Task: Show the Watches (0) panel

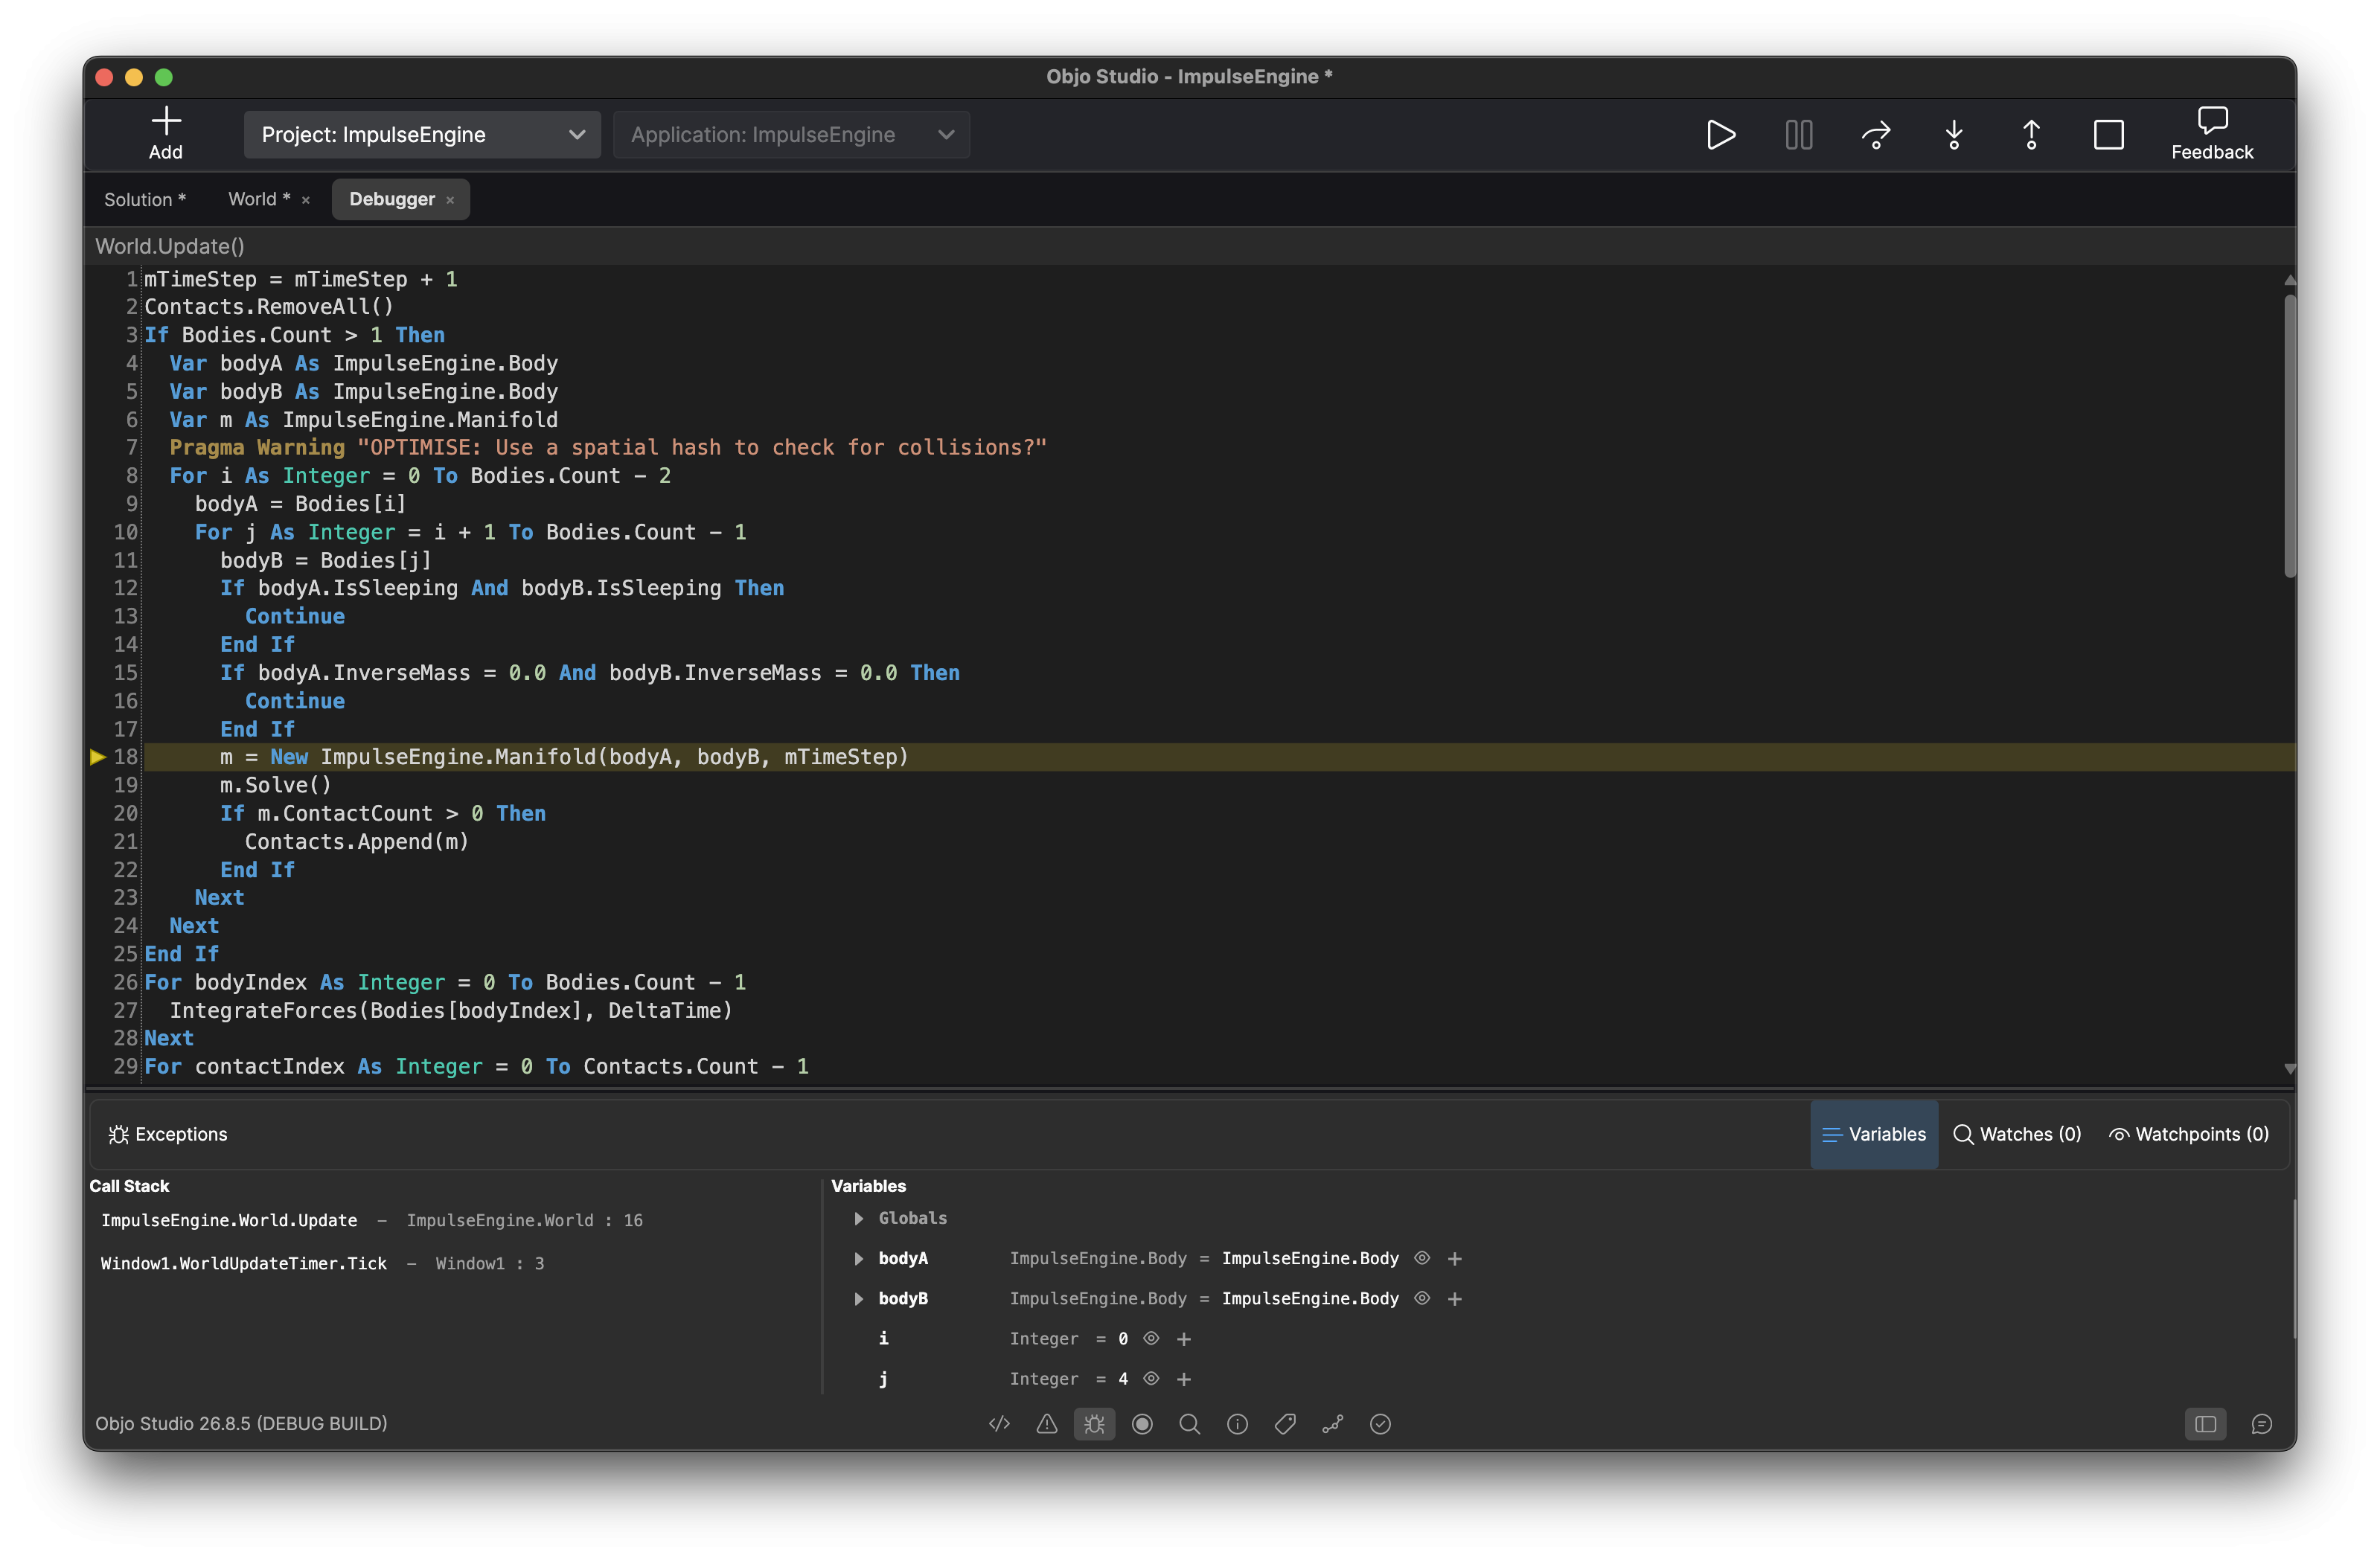Action: pyautogui.click(x=2016, y=1133)
